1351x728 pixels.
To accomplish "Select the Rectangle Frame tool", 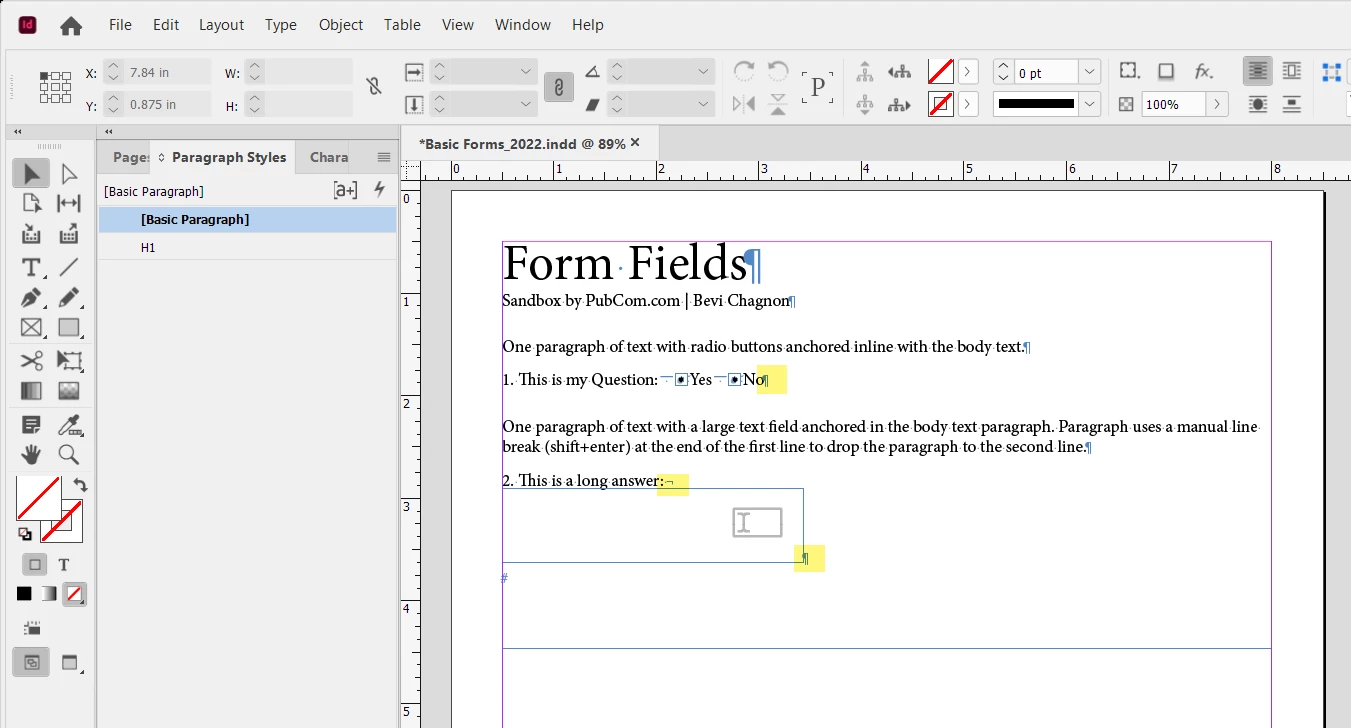I will pos(31,328).
